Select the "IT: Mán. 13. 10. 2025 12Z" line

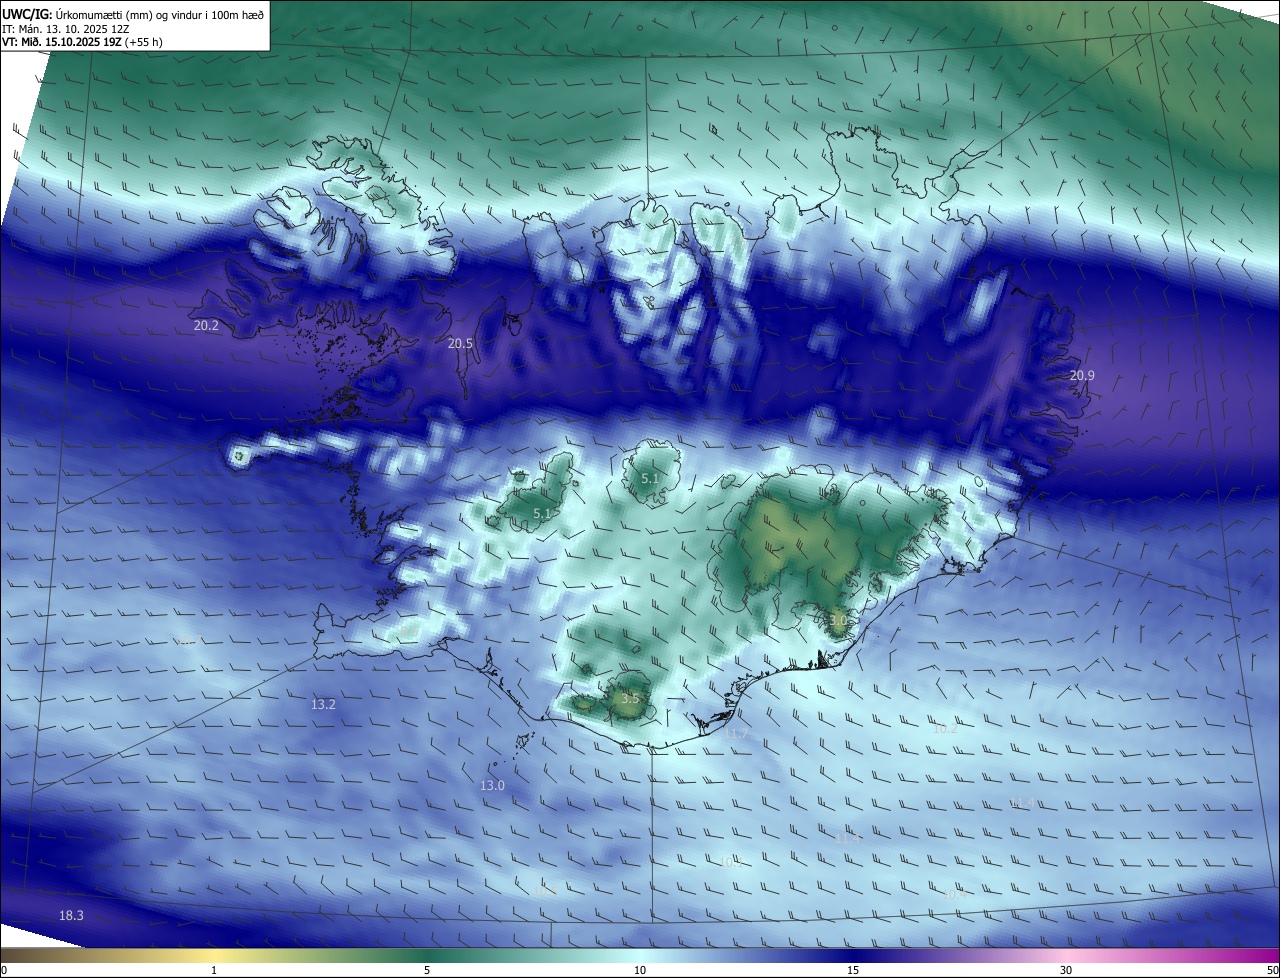pos(66,28)
